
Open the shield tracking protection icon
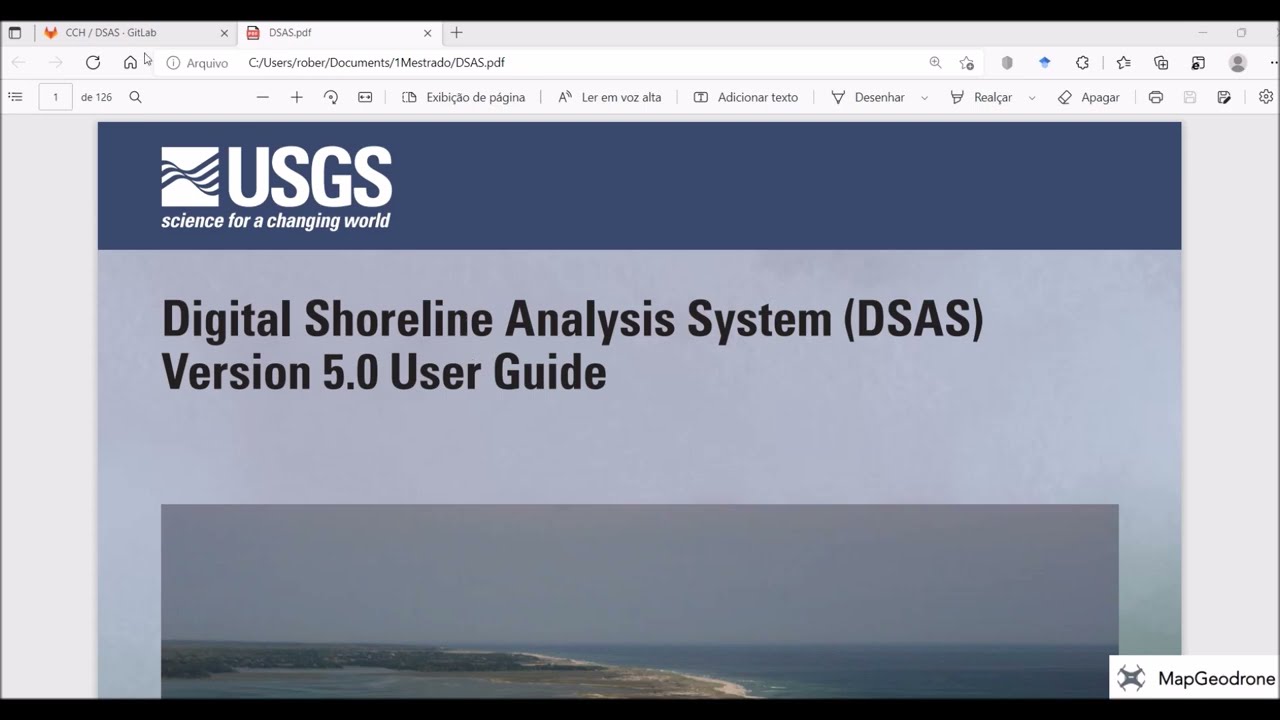(x=1007, y=62)
